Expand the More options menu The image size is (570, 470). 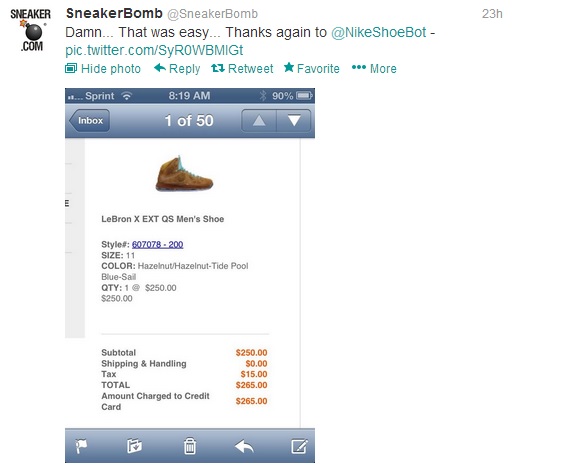(x=374, y=68)
